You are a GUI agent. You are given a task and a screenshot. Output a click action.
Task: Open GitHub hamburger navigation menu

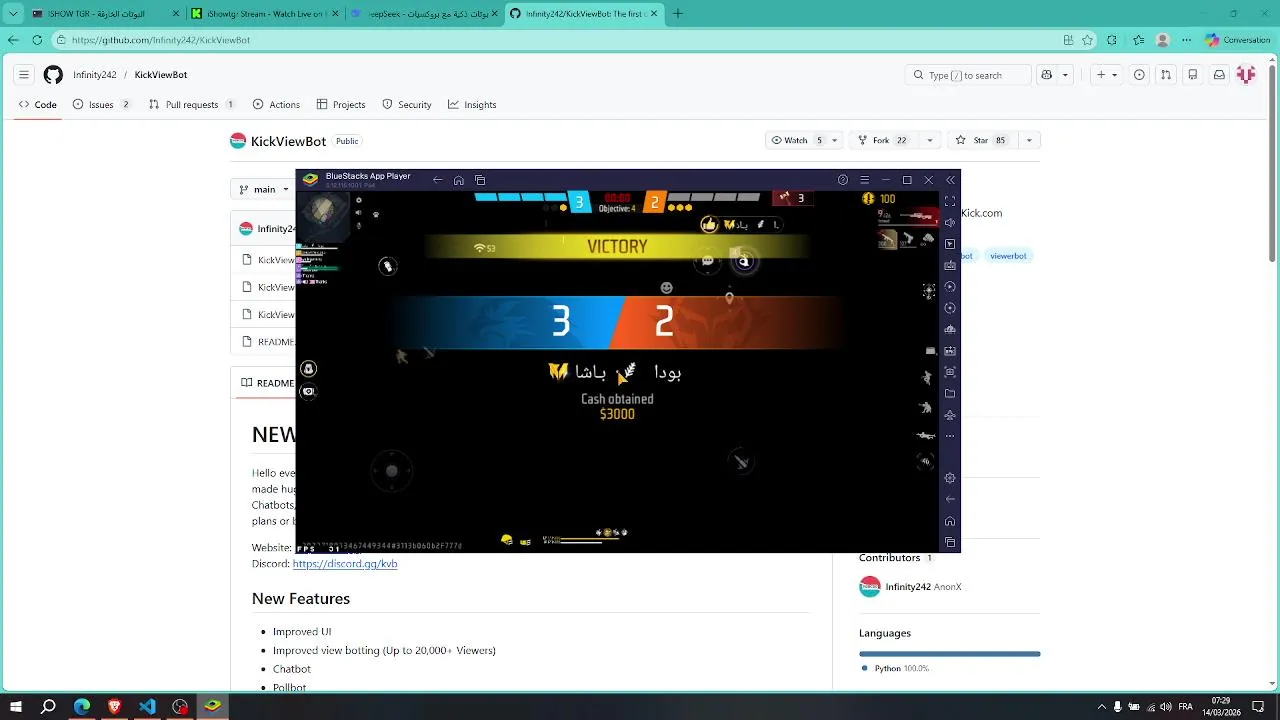click(24, 75)
